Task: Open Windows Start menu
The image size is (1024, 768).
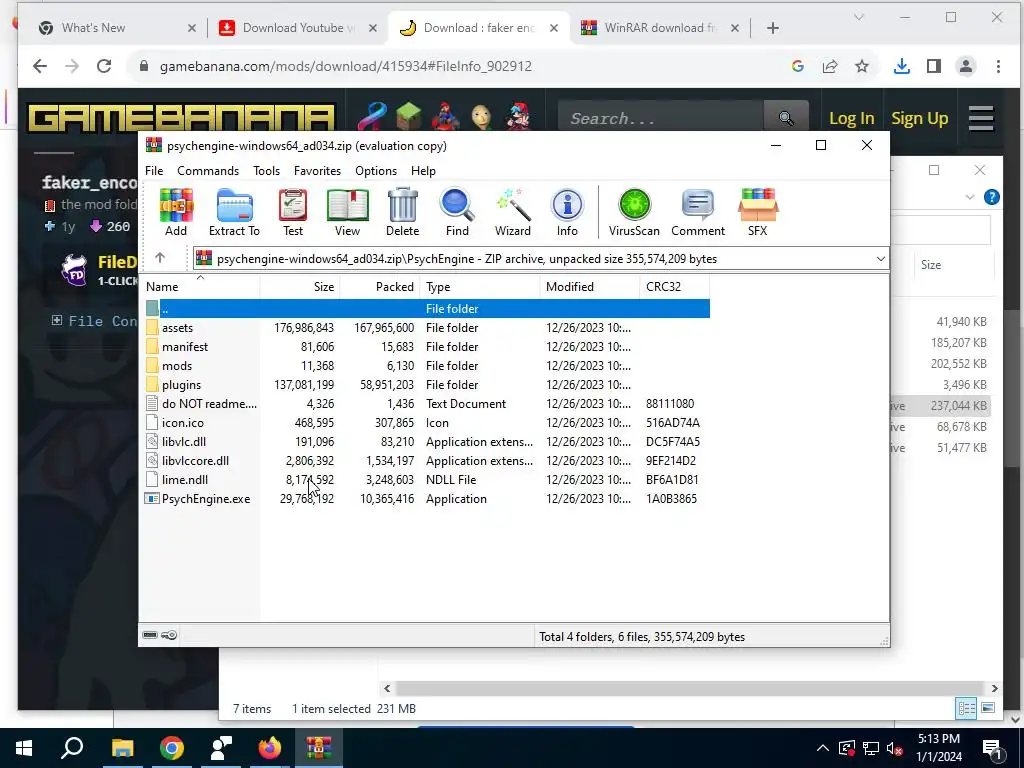Action: tap(24, 748)
